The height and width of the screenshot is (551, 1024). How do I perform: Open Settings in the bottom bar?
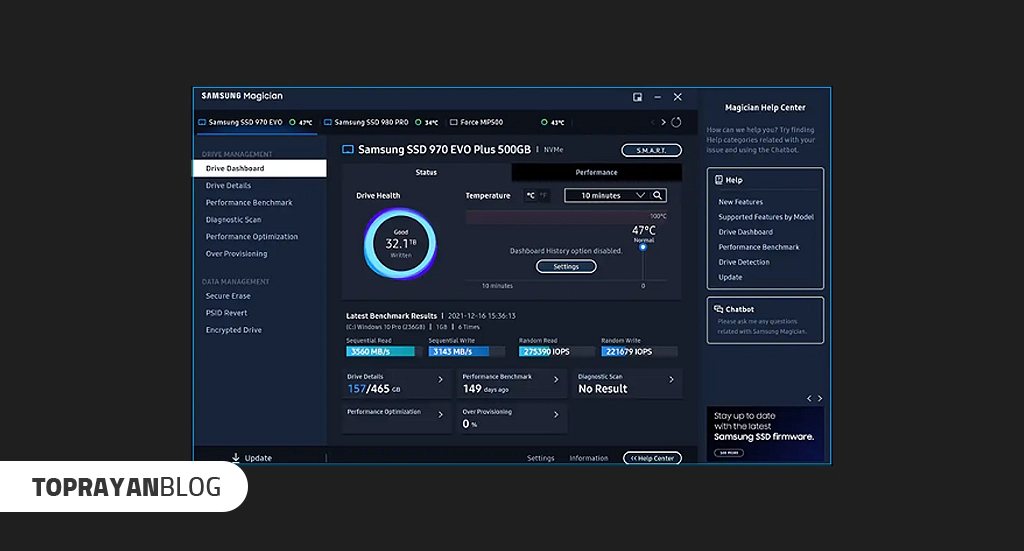click(x=541, y=458)
